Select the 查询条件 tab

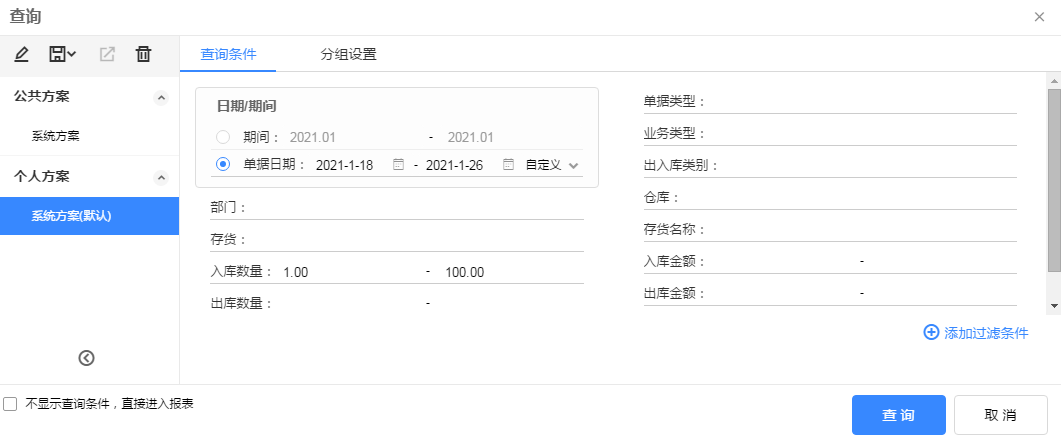228,54
